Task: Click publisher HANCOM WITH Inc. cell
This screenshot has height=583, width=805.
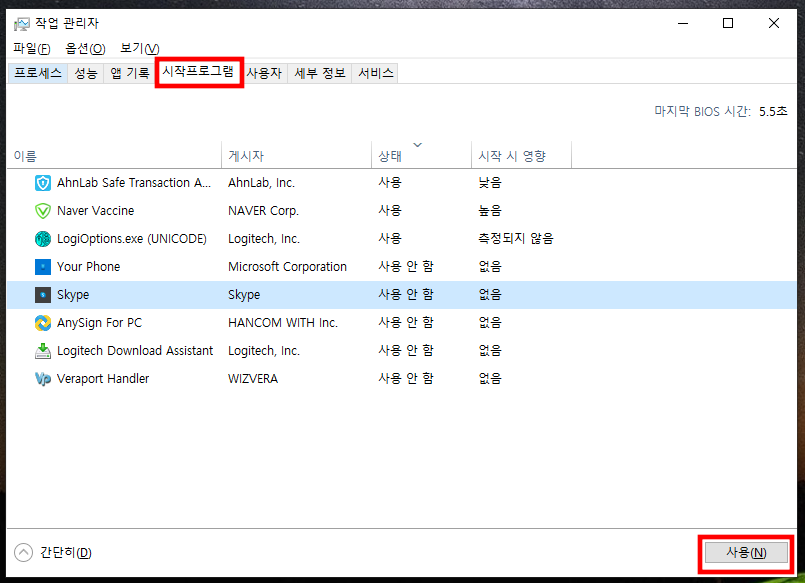Action: pos(283,323)
